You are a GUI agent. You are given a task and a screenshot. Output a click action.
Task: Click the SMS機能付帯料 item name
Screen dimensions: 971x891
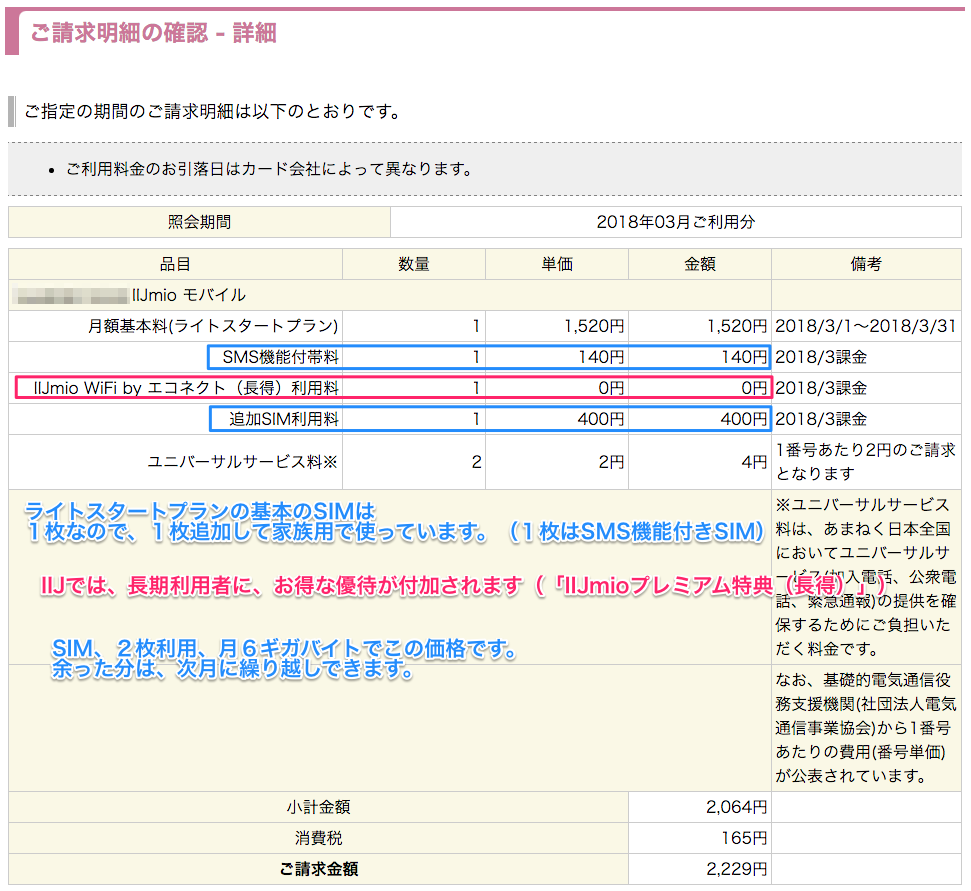[x=281, y=357]
